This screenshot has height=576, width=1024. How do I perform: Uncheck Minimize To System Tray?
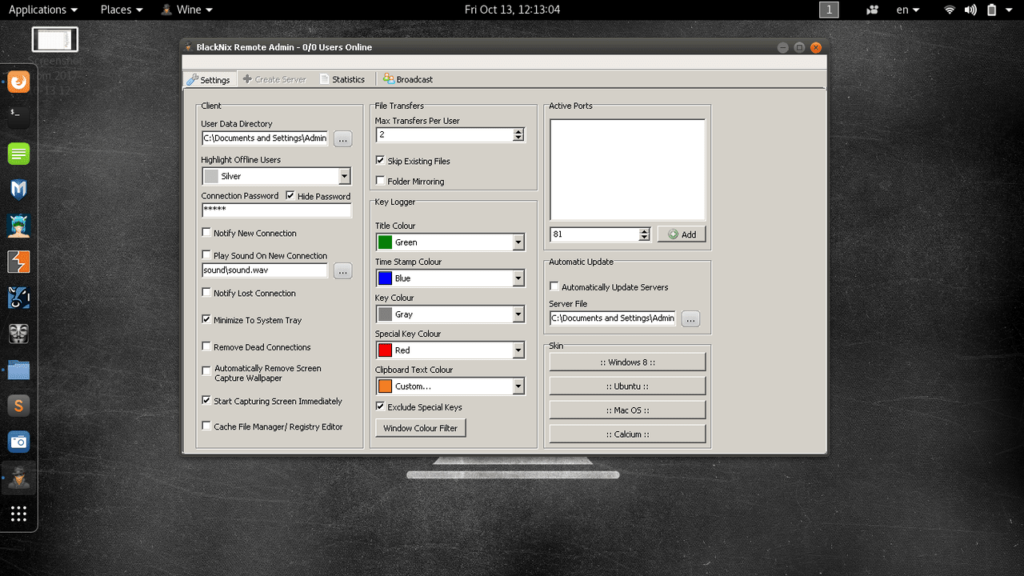(x=206, y=319)
